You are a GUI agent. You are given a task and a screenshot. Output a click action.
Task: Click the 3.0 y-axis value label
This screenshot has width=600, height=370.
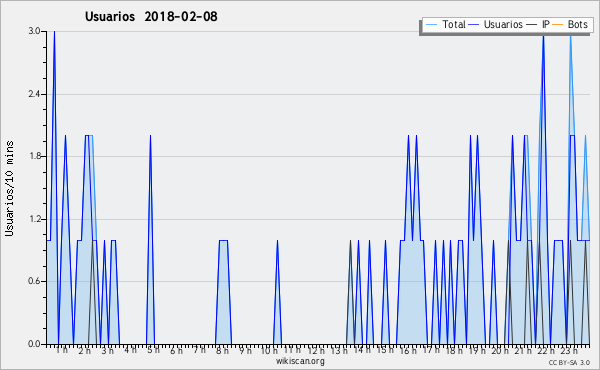click(x=34, y=31)
